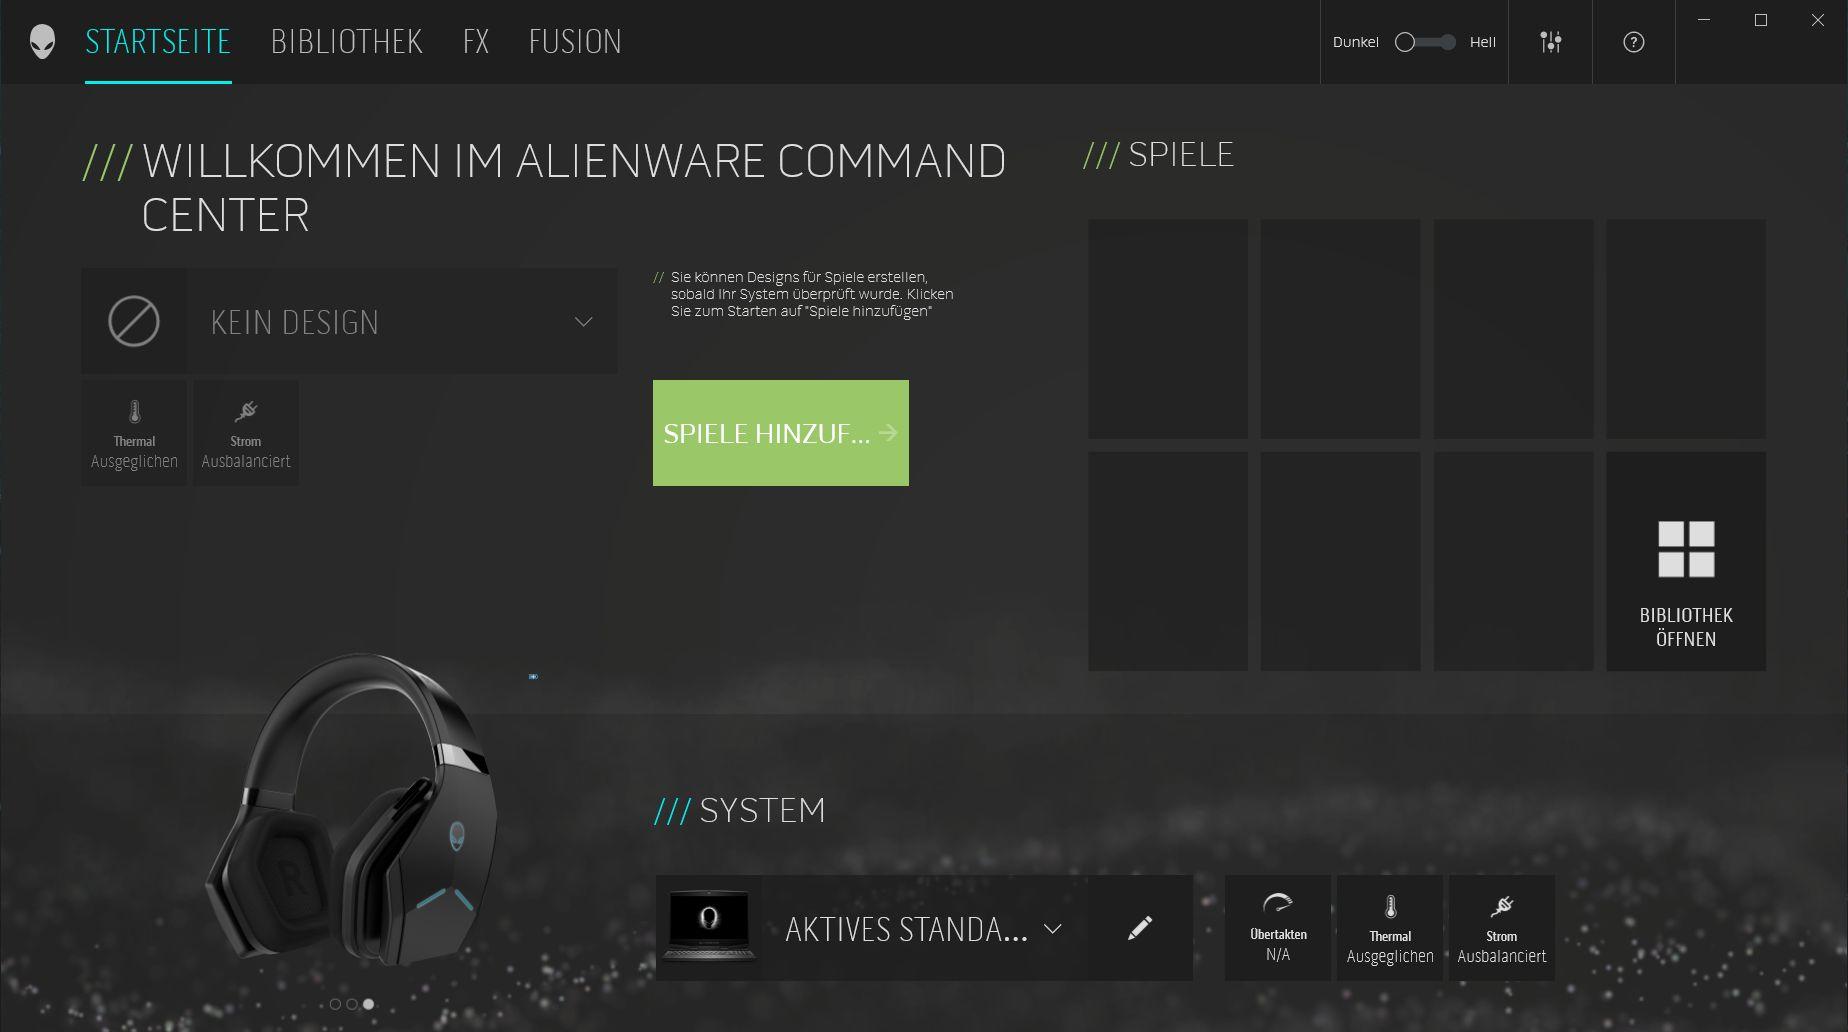Select the Thermal Ausgeglichen tile in System
The height and width of the screenshot is (1032, 1848).
pyautogui.click(x=1389, y=928)
